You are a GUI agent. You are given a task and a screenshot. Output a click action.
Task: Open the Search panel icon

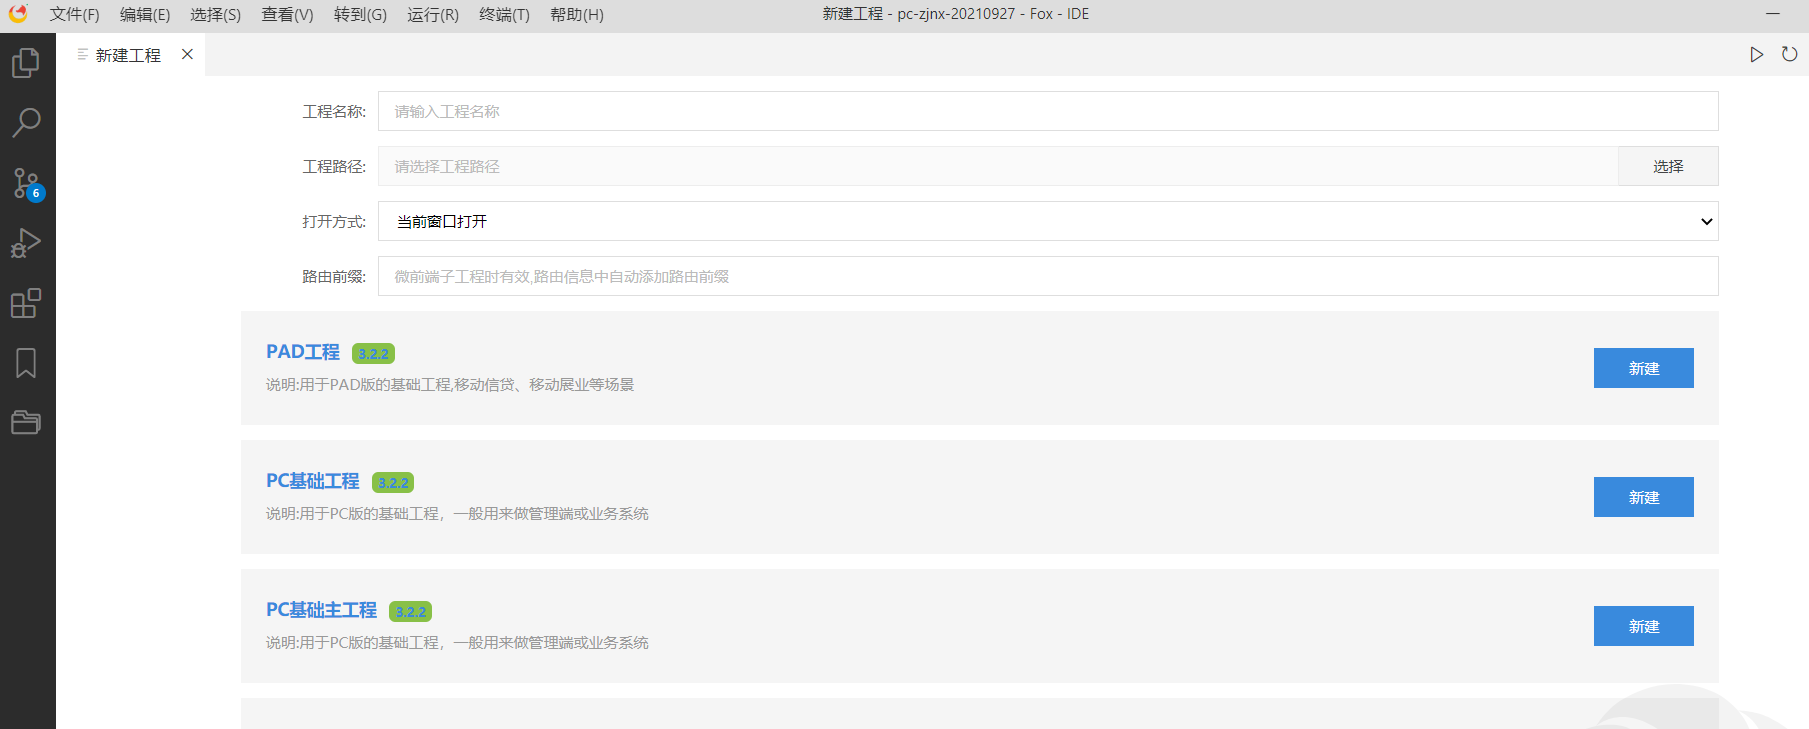click(26, 123)
